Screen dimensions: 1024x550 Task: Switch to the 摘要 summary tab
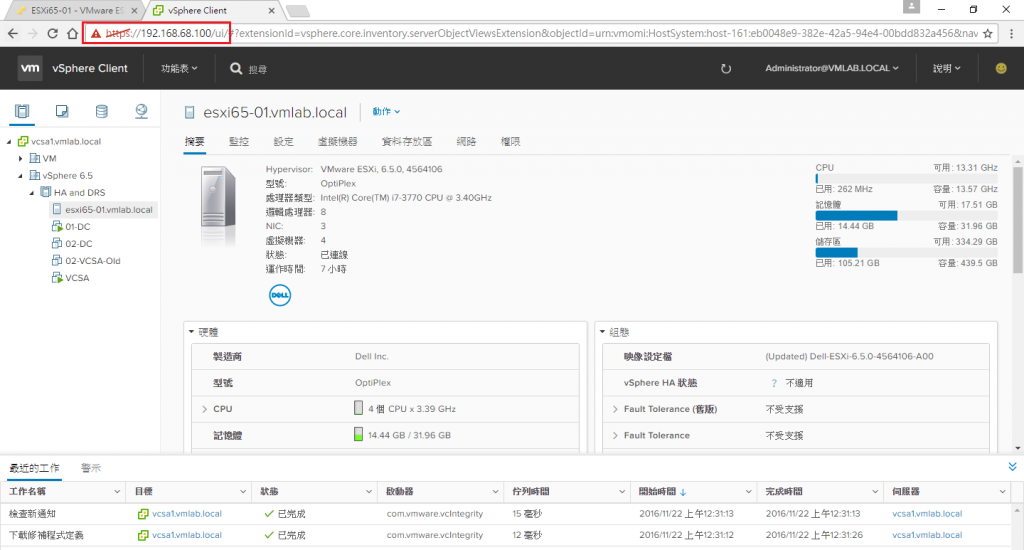[x=195, y=142]
